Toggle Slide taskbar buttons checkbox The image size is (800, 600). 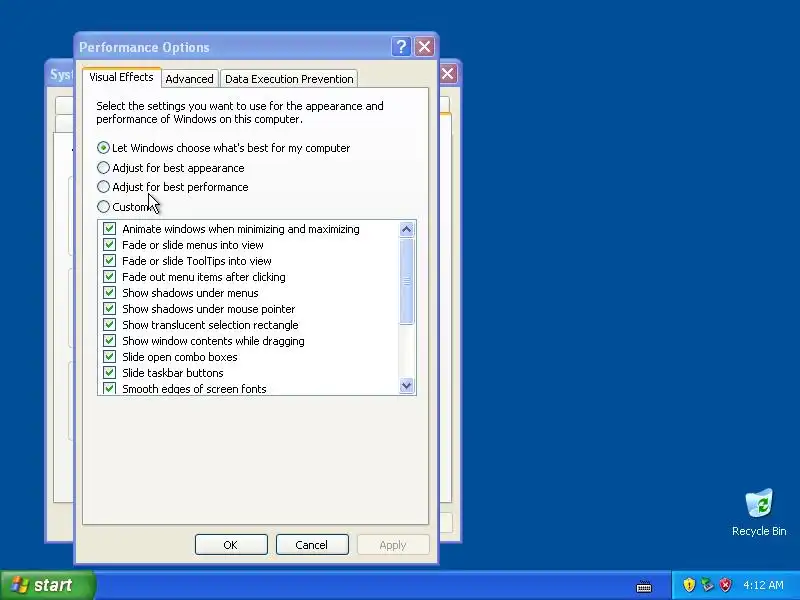coord(109,372)
